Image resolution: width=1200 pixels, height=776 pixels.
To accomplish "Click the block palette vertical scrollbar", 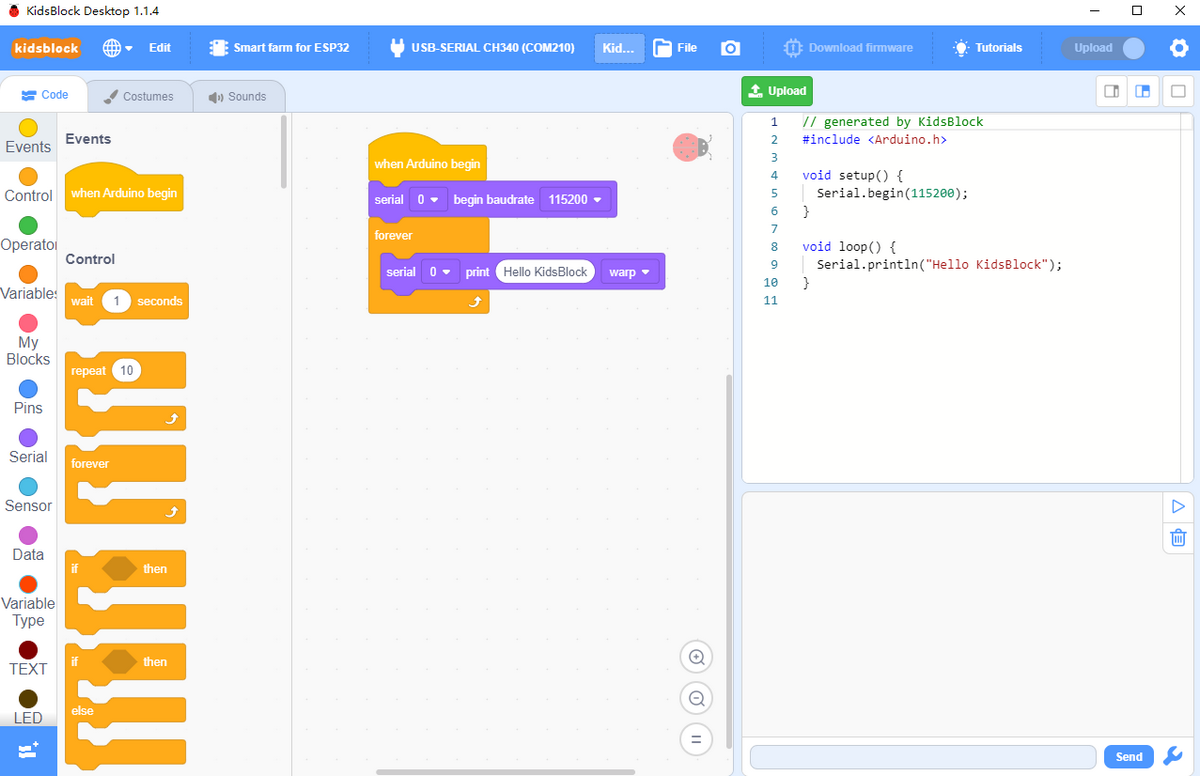I will coord(284,150).
